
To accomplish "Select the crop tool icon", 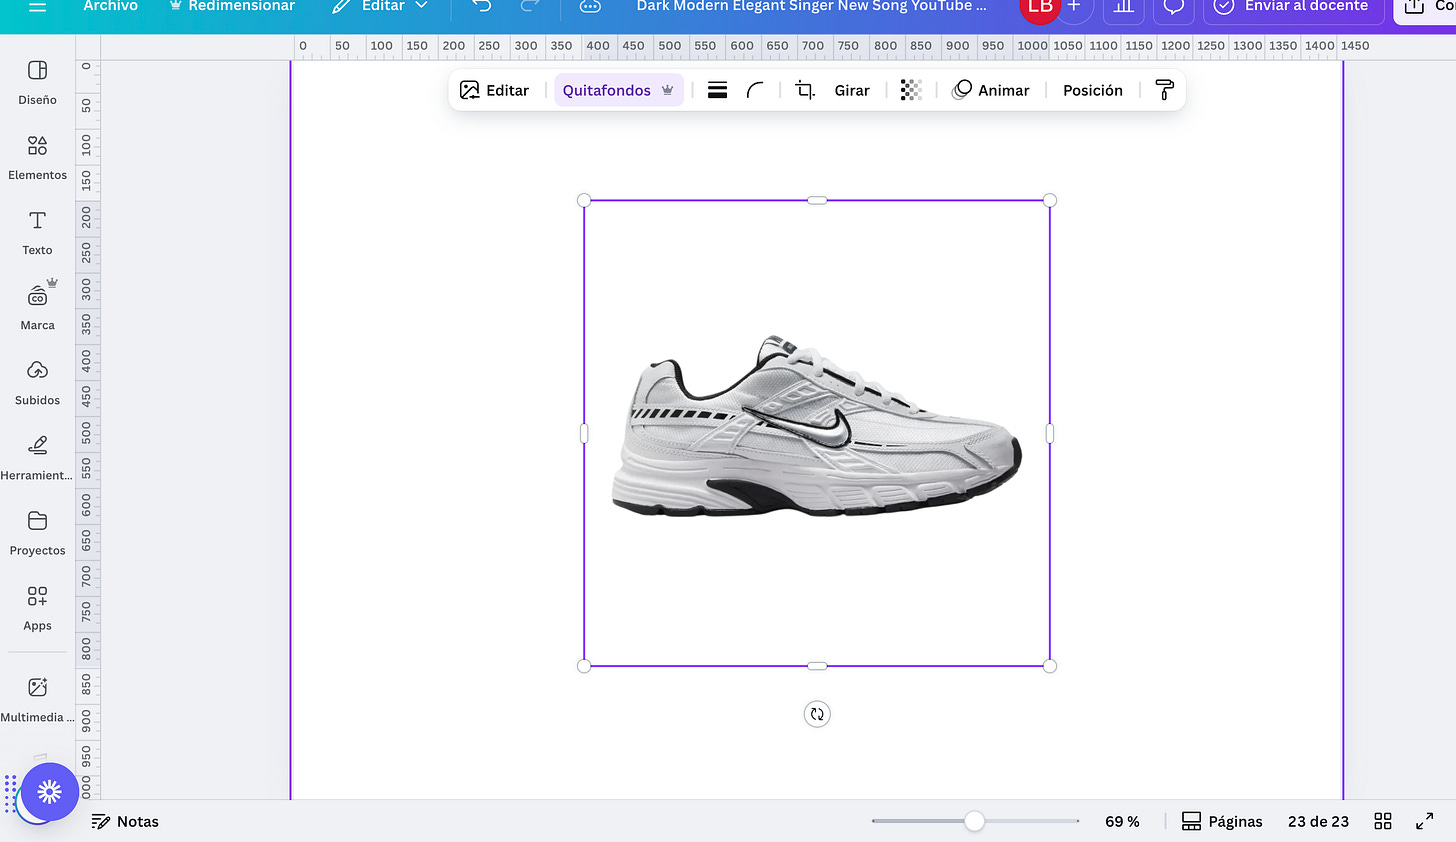I will point(804,90).
